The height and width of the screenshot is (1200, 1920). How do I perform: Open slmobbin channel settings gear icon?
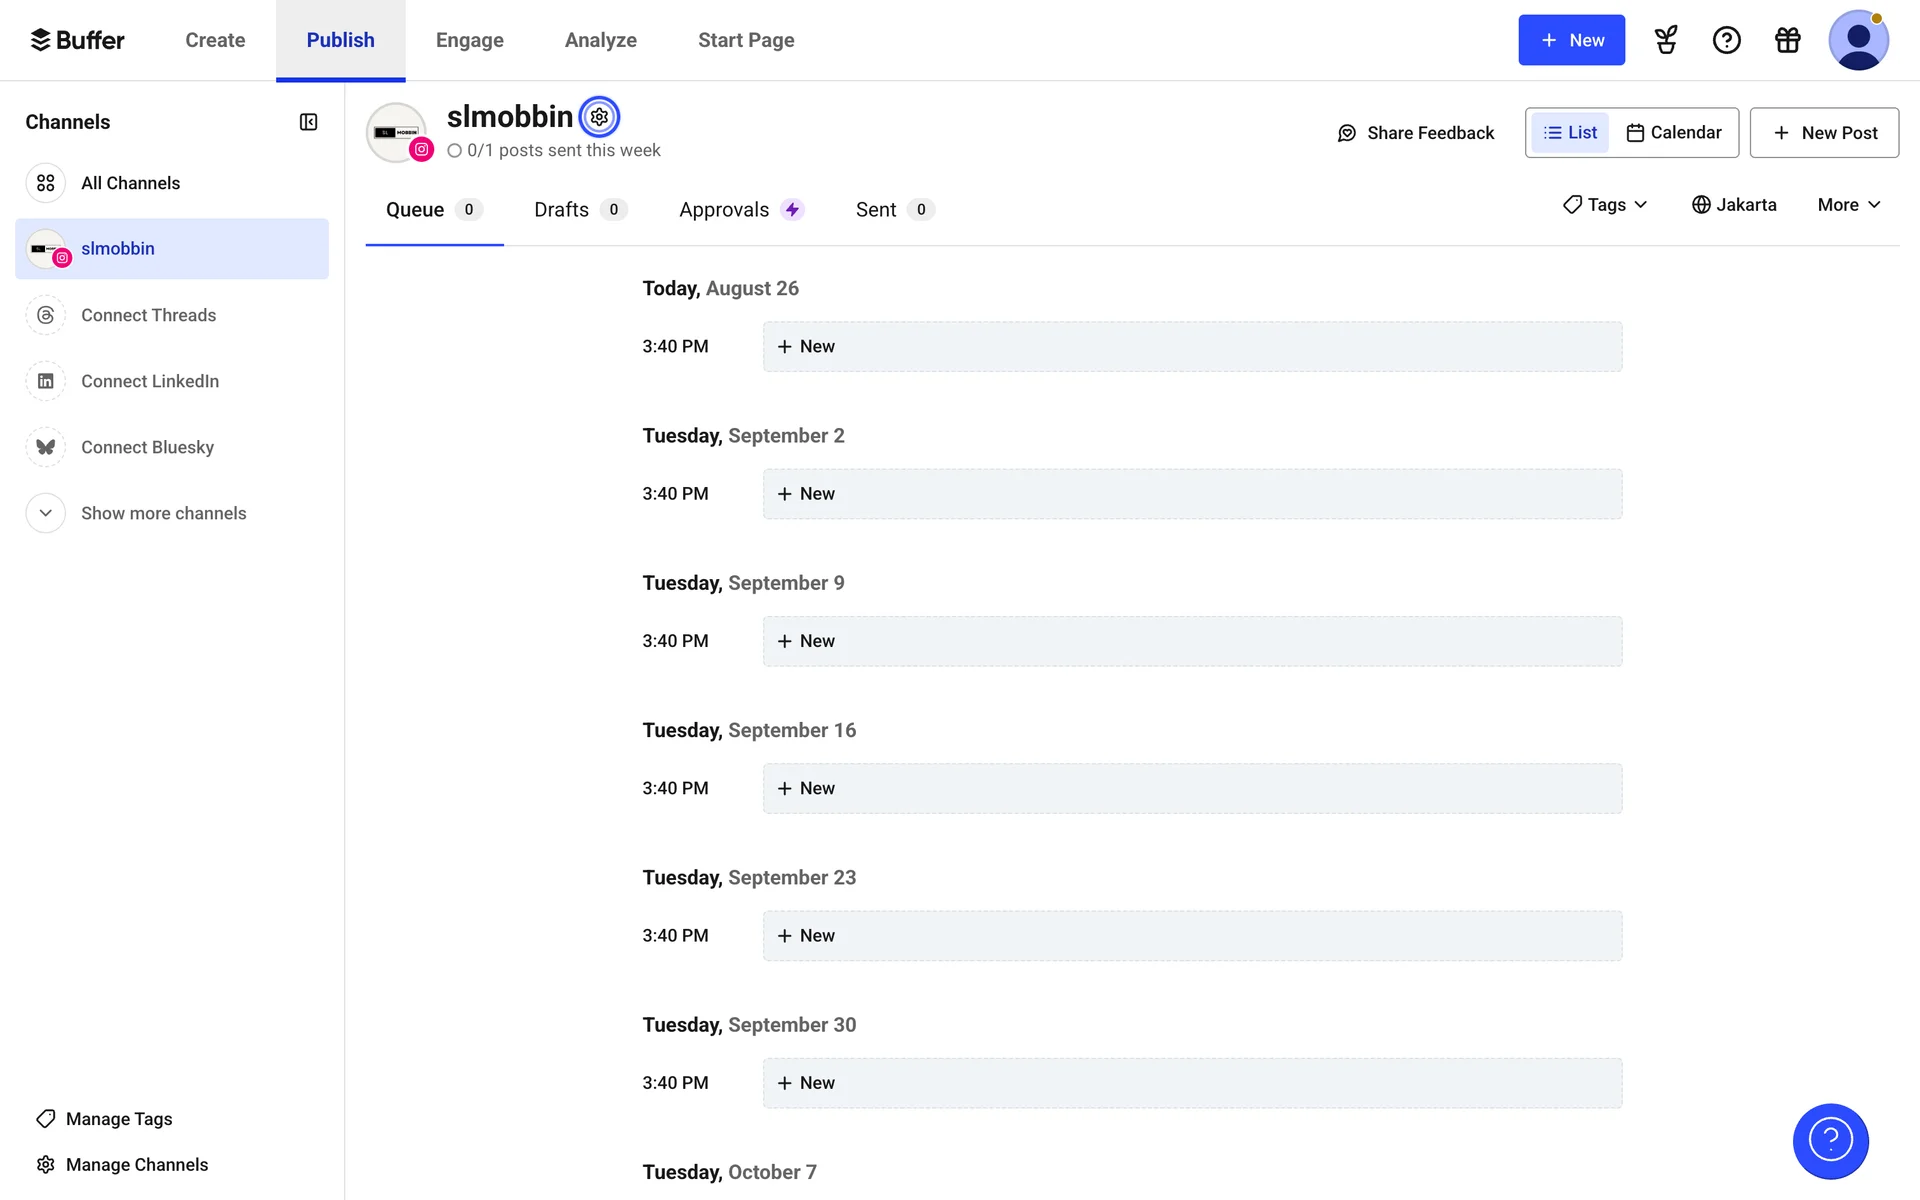pos(599,117)
